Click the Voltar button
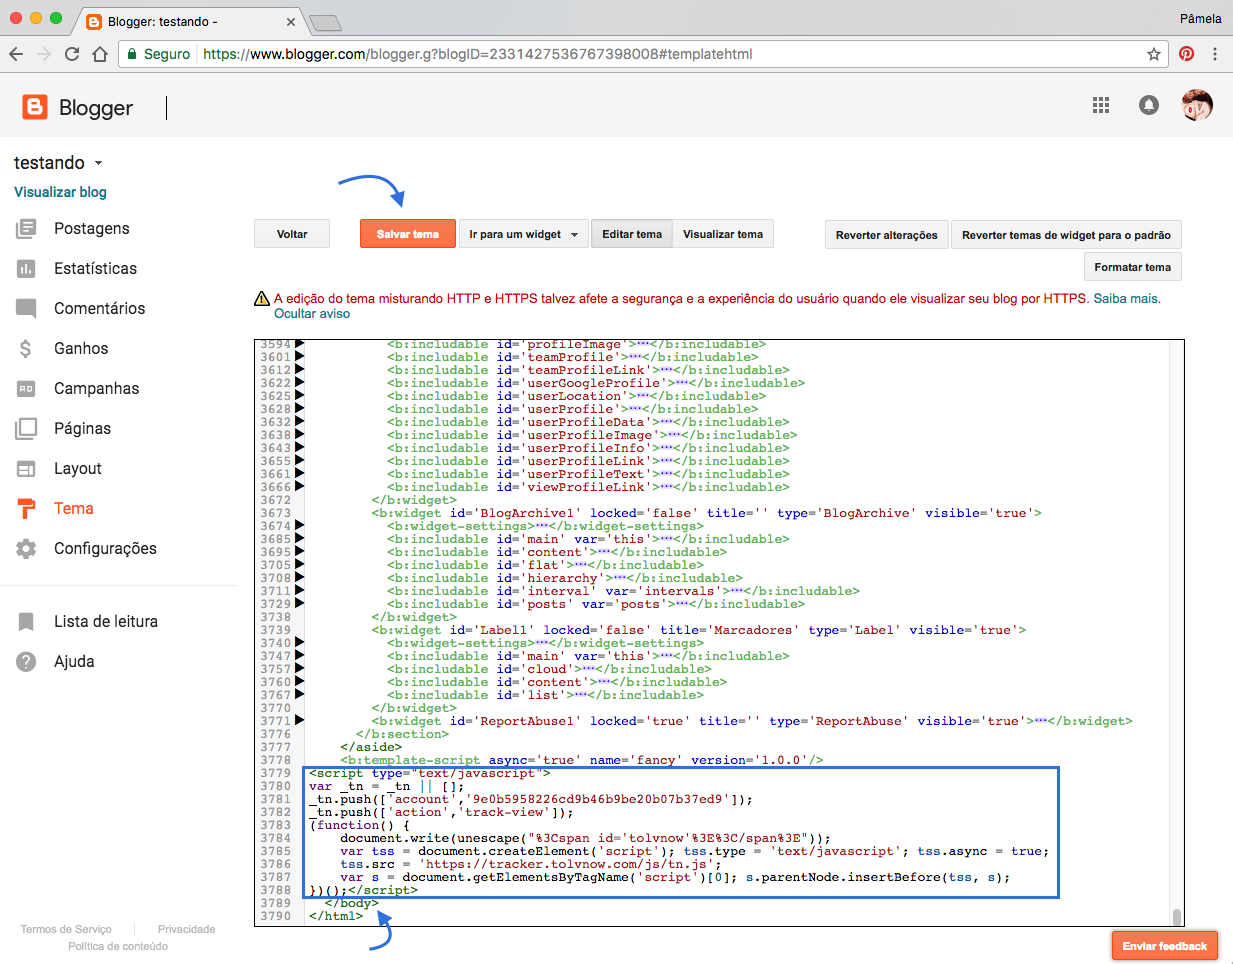Screen dimensions: 1233x964 [x=292, y=234]
